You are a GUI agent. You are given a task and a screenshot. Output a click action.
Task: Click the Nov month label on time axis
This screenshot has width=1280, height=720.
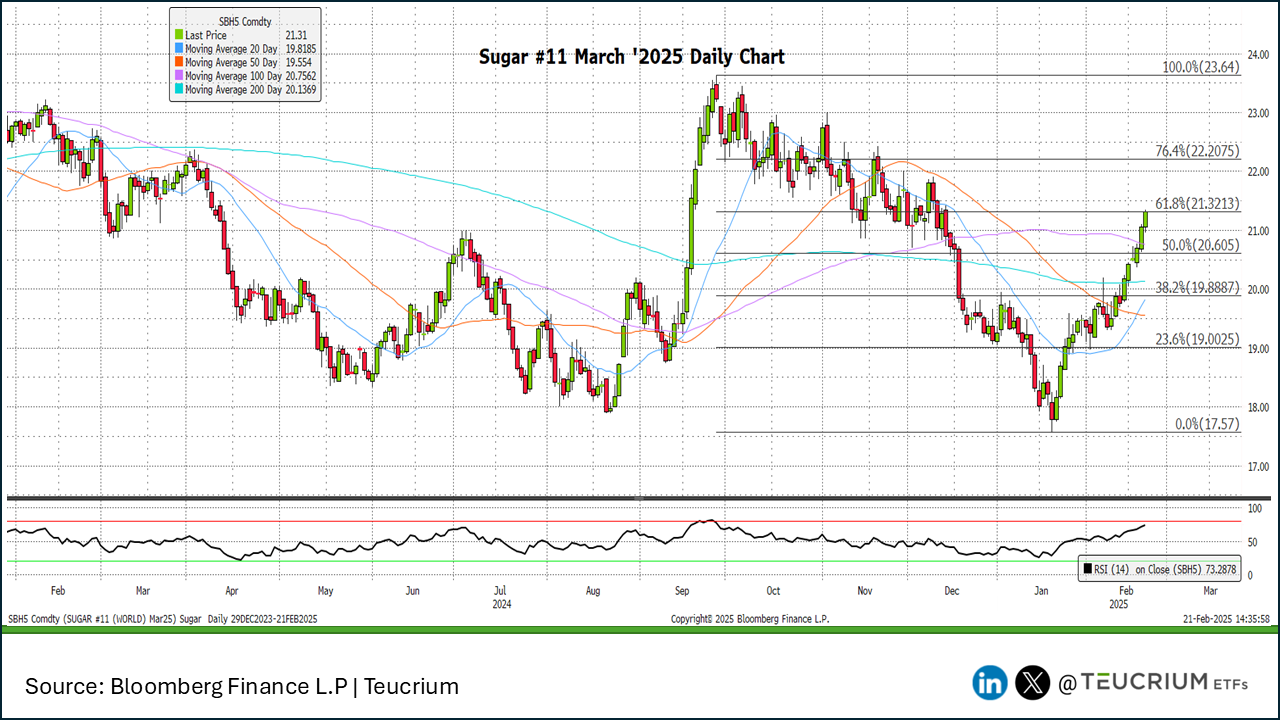click(x=863, y=591)
